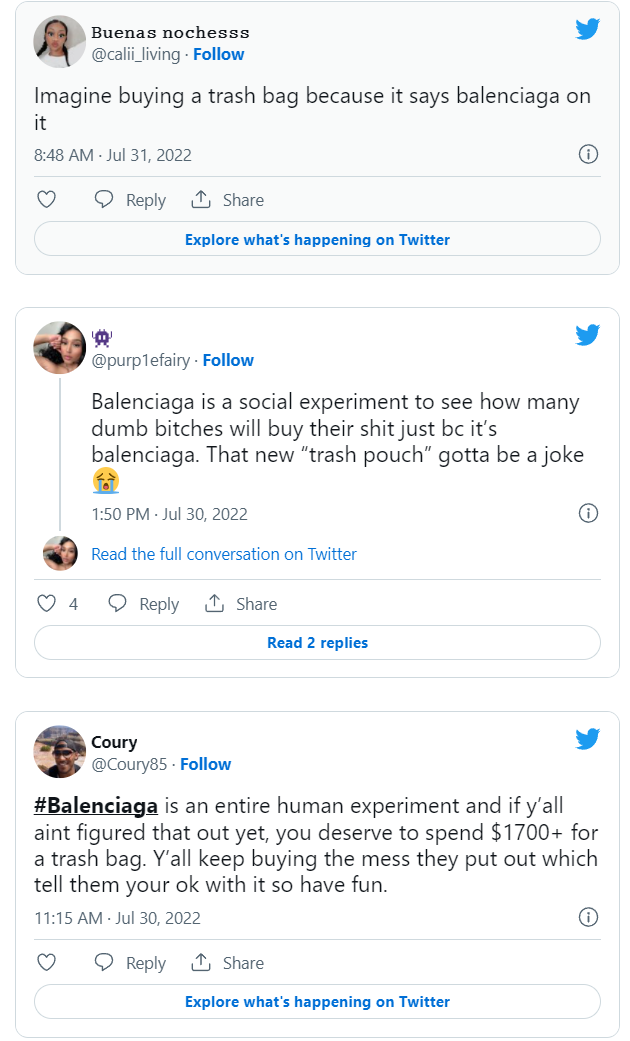
Task: Follow the @purp1efairy account
Action: [x=228, y=360]
